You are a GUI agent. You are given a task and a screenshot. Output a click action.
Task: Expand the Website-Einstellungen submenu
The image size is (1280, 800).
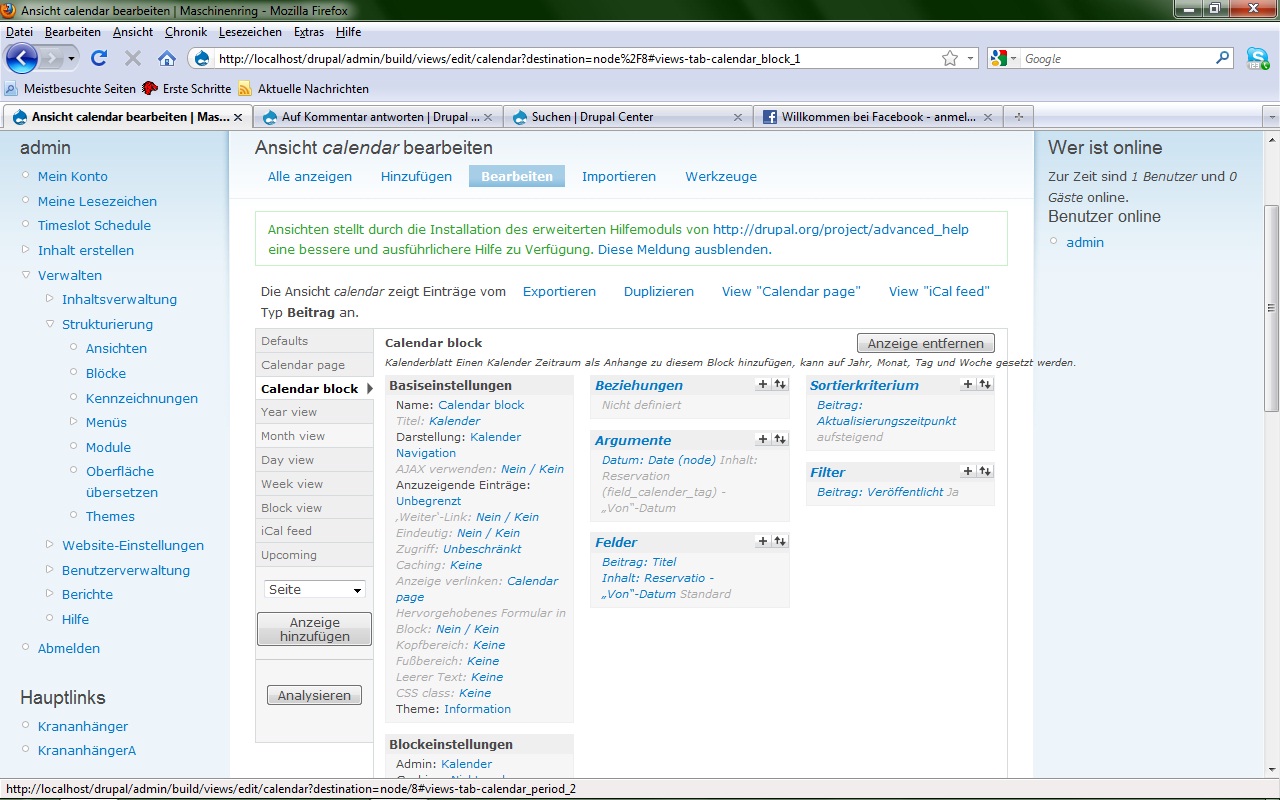tap(50, 545)
